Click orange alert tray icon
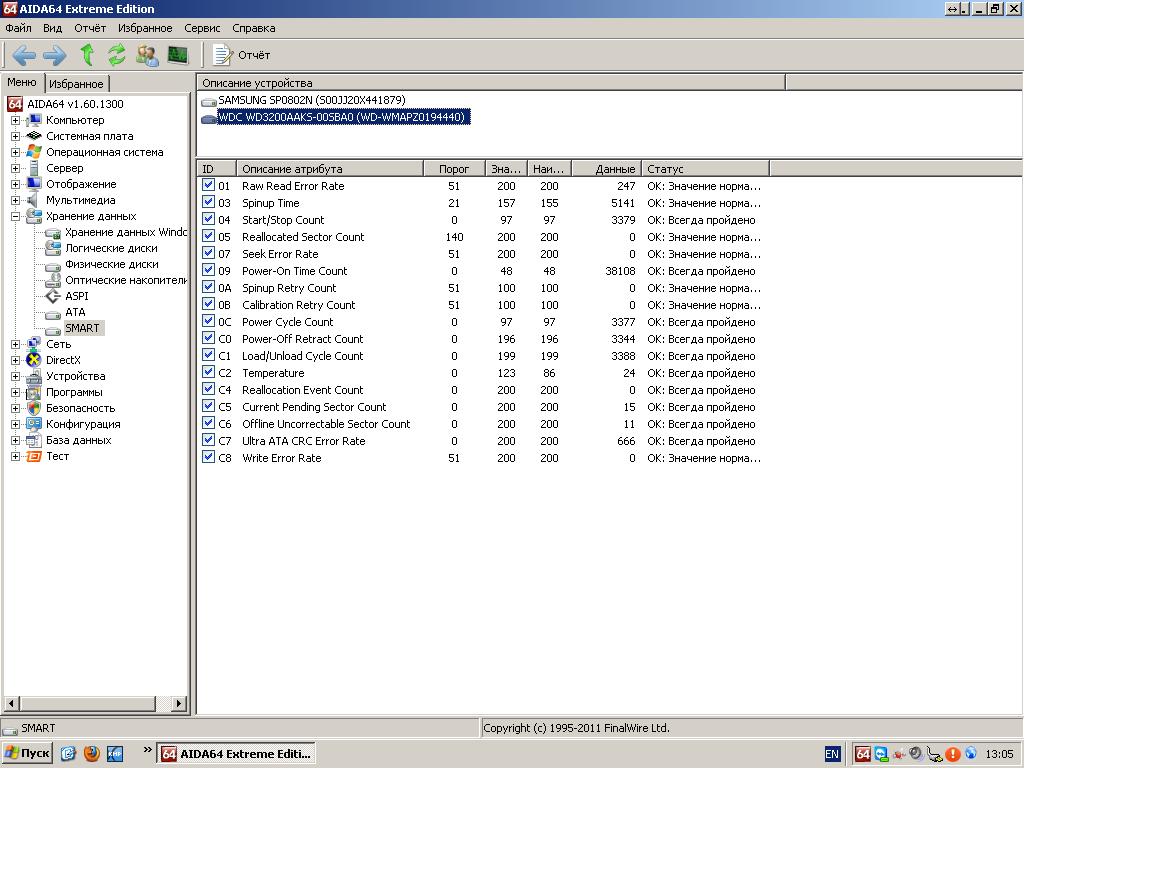The width and height of the screenshot is (1174, 891). 952,754
